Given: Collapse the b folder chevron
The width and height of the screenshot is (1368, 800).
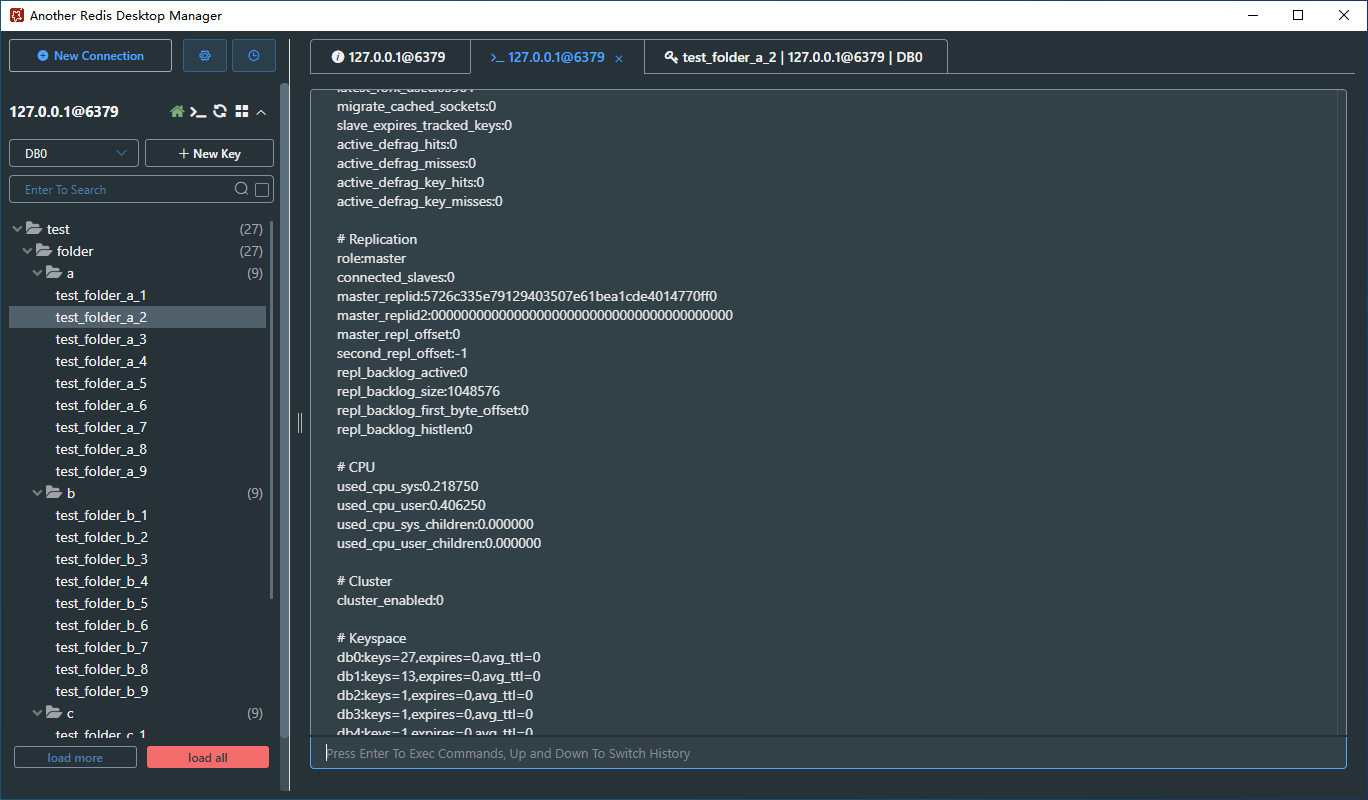Looking at the screenshot, I should 37,493.
